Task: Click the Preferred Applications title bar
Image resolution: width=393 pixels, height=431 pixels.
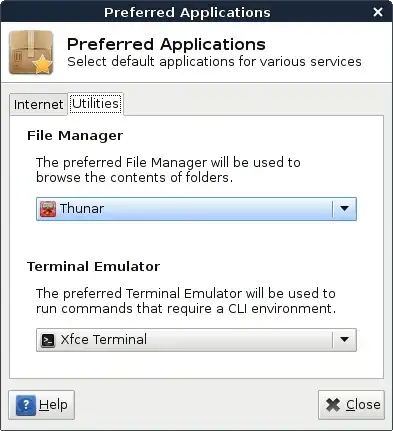Action: [187, 12]
